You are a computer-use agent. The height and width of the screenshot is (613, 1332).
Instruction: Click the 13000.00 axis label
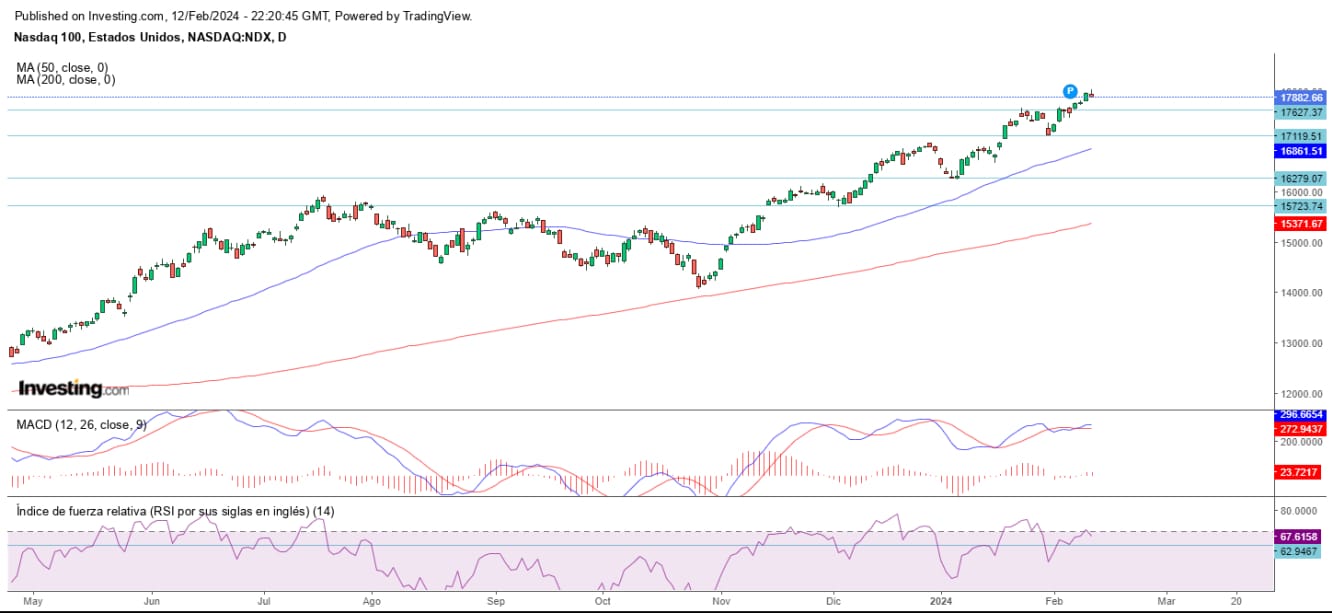1301,343
